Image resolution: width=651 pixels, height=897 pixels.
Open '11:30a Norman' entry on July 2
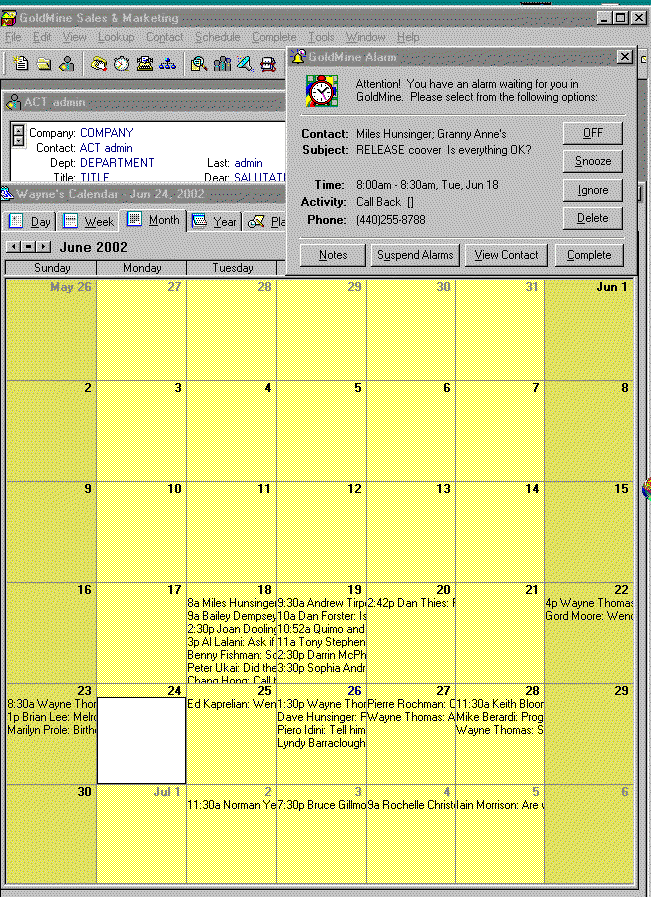pyautogui.click(x=232, y=805)
